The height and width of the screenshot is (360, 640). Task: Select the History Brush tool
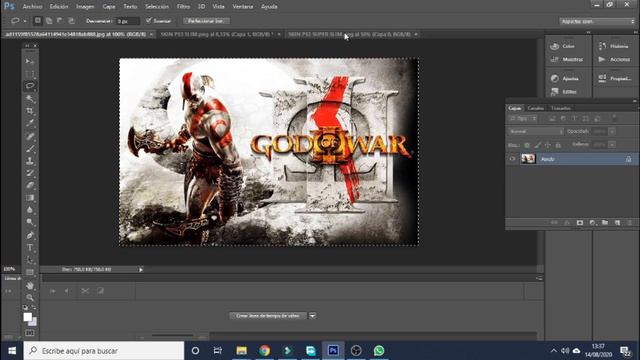(30, 173)
